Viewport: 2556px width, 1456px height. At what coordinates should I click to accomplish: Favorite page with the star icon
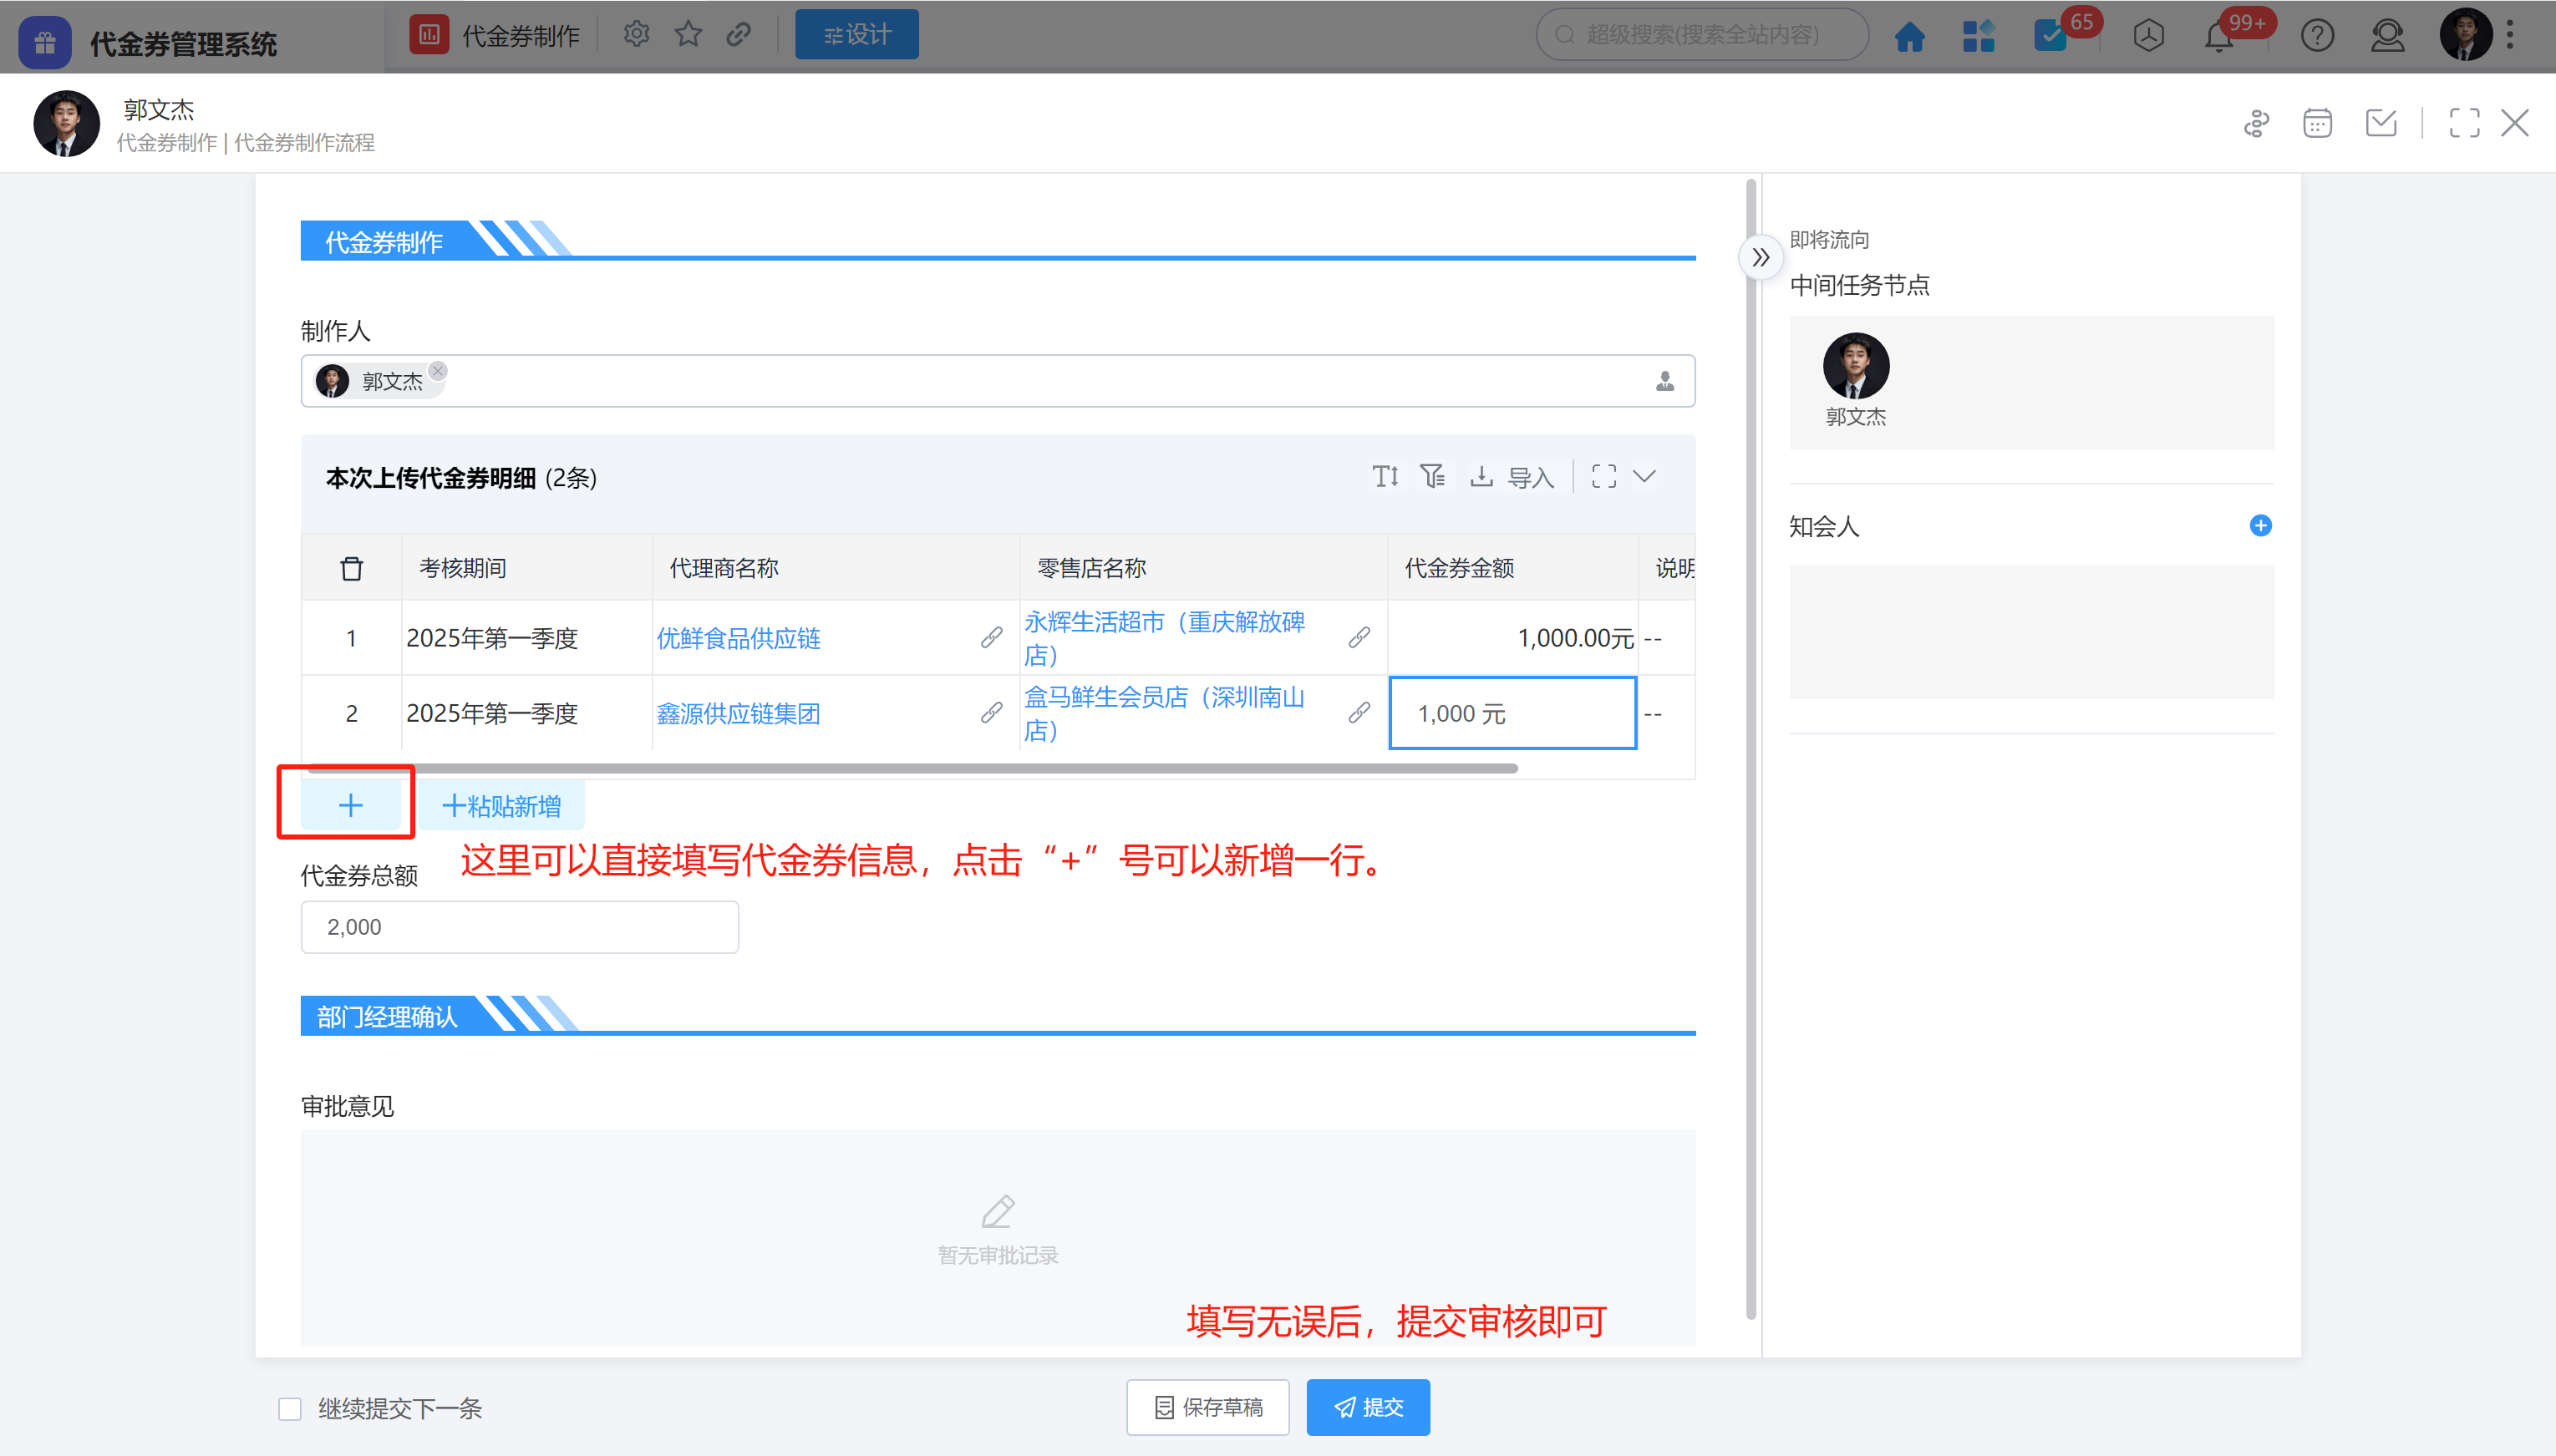[x=688, y=35]
